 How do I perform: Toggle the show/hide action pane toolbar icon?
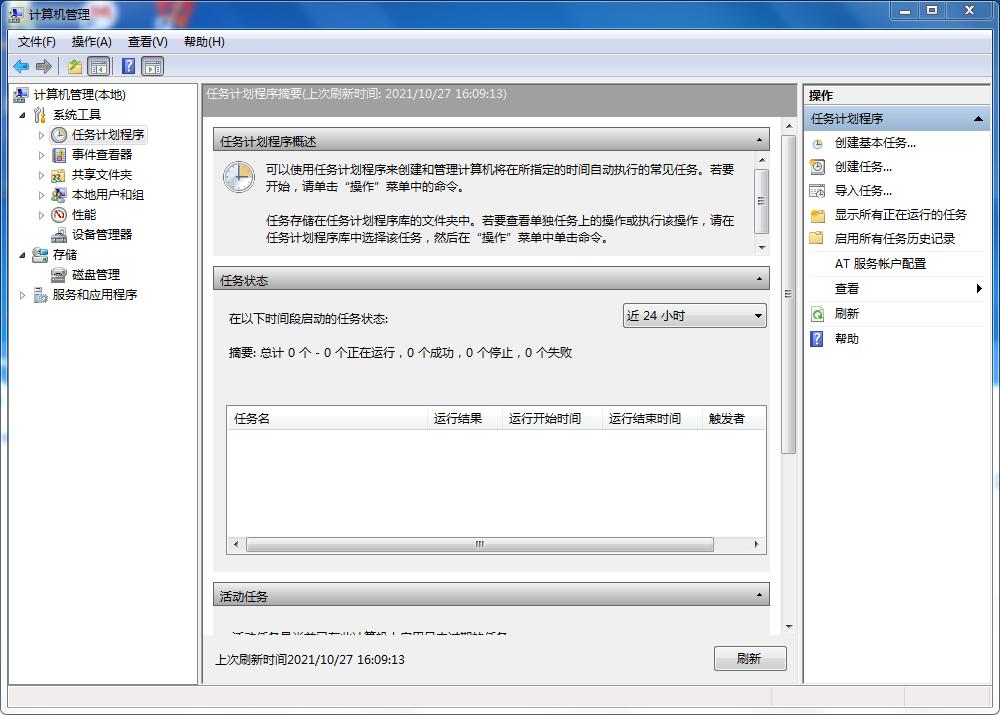click(151, 66)
